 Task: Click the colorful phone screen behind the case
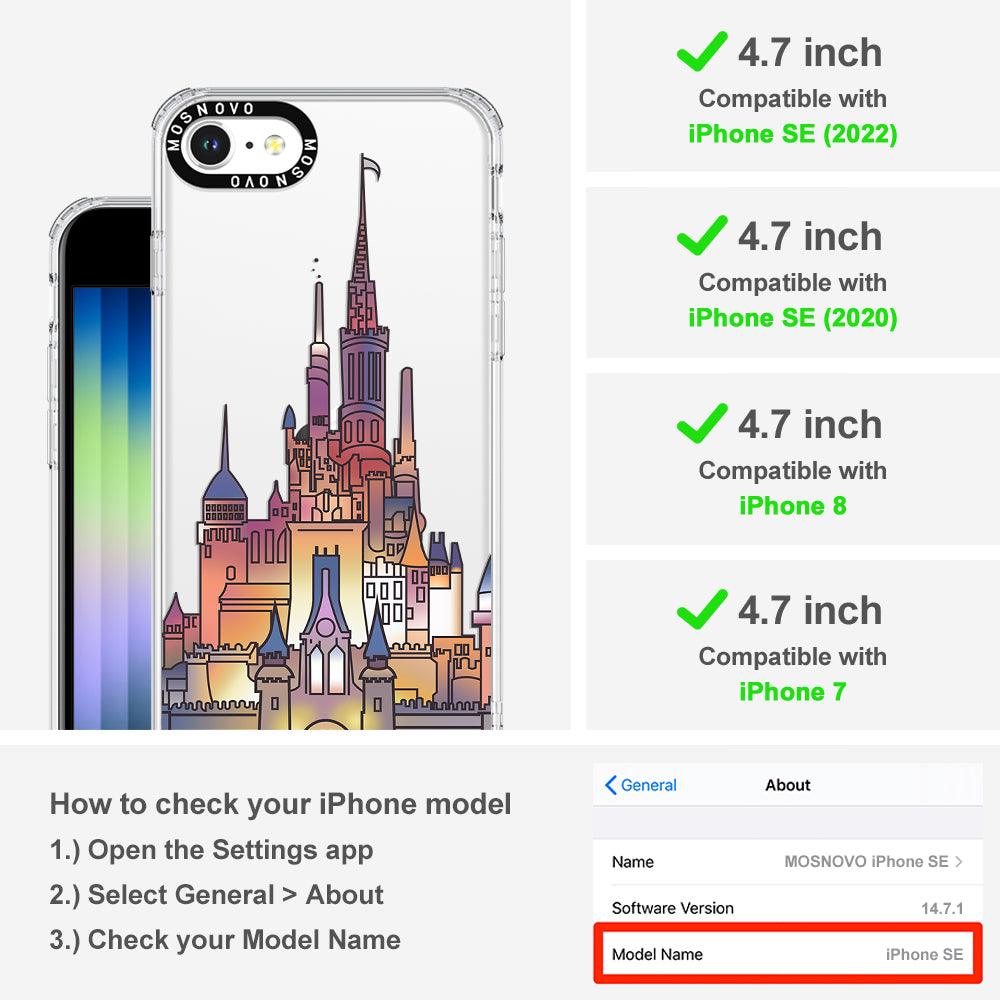(x=112, y=508)
